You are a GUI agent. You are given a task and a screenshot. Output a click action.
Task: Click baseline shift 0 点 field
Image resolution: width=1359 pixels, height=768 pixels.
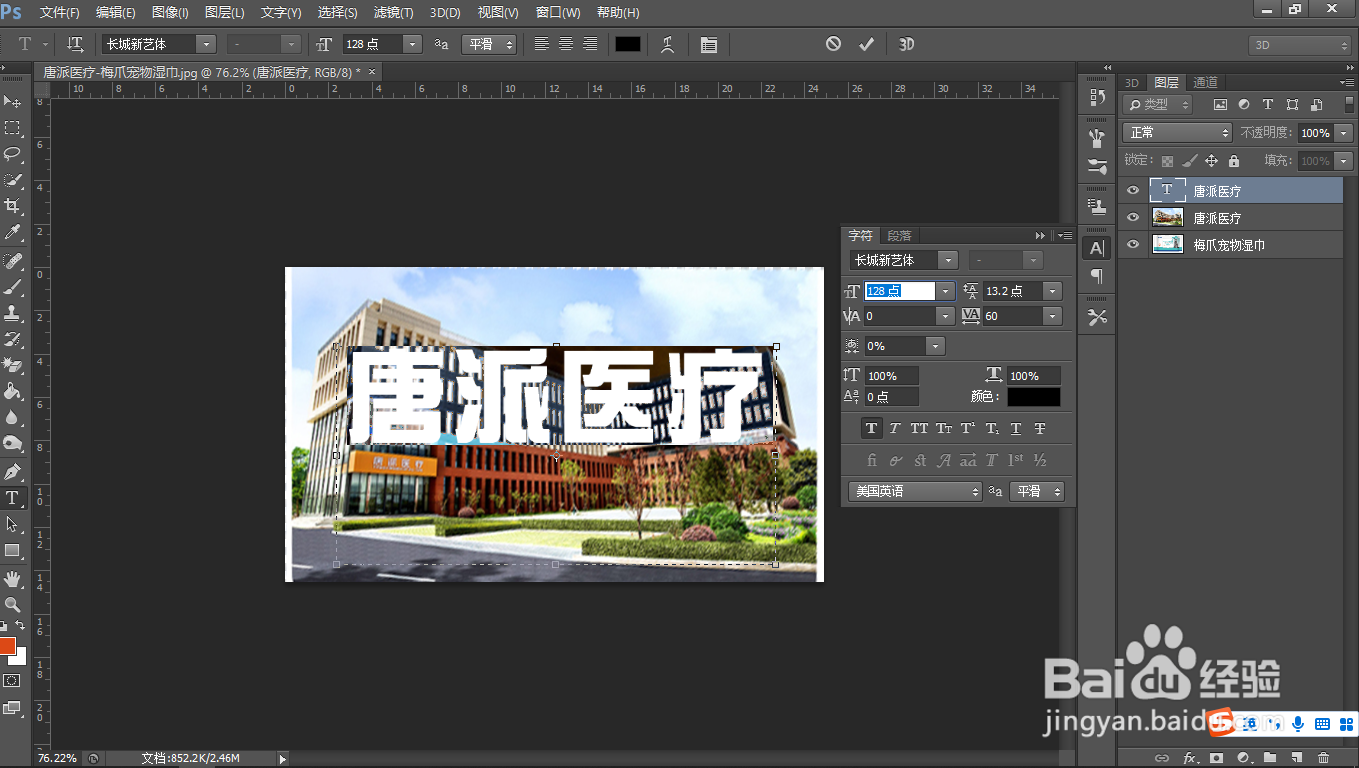click(891, 397)
